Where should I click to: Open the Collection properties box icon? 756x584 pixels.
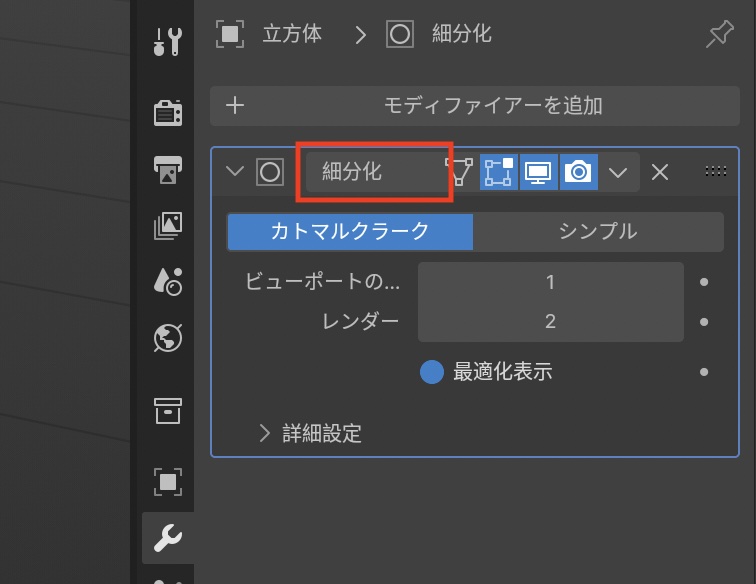(168, 410)
